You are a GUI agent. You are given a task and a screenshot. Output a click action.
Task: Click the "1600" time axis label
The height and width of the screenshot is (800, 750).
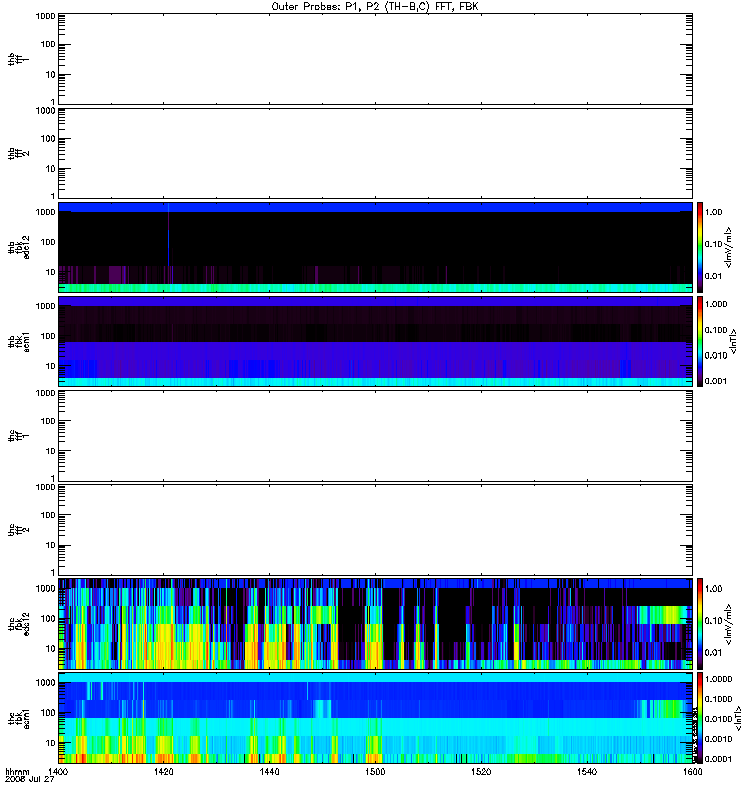[692, 771]
